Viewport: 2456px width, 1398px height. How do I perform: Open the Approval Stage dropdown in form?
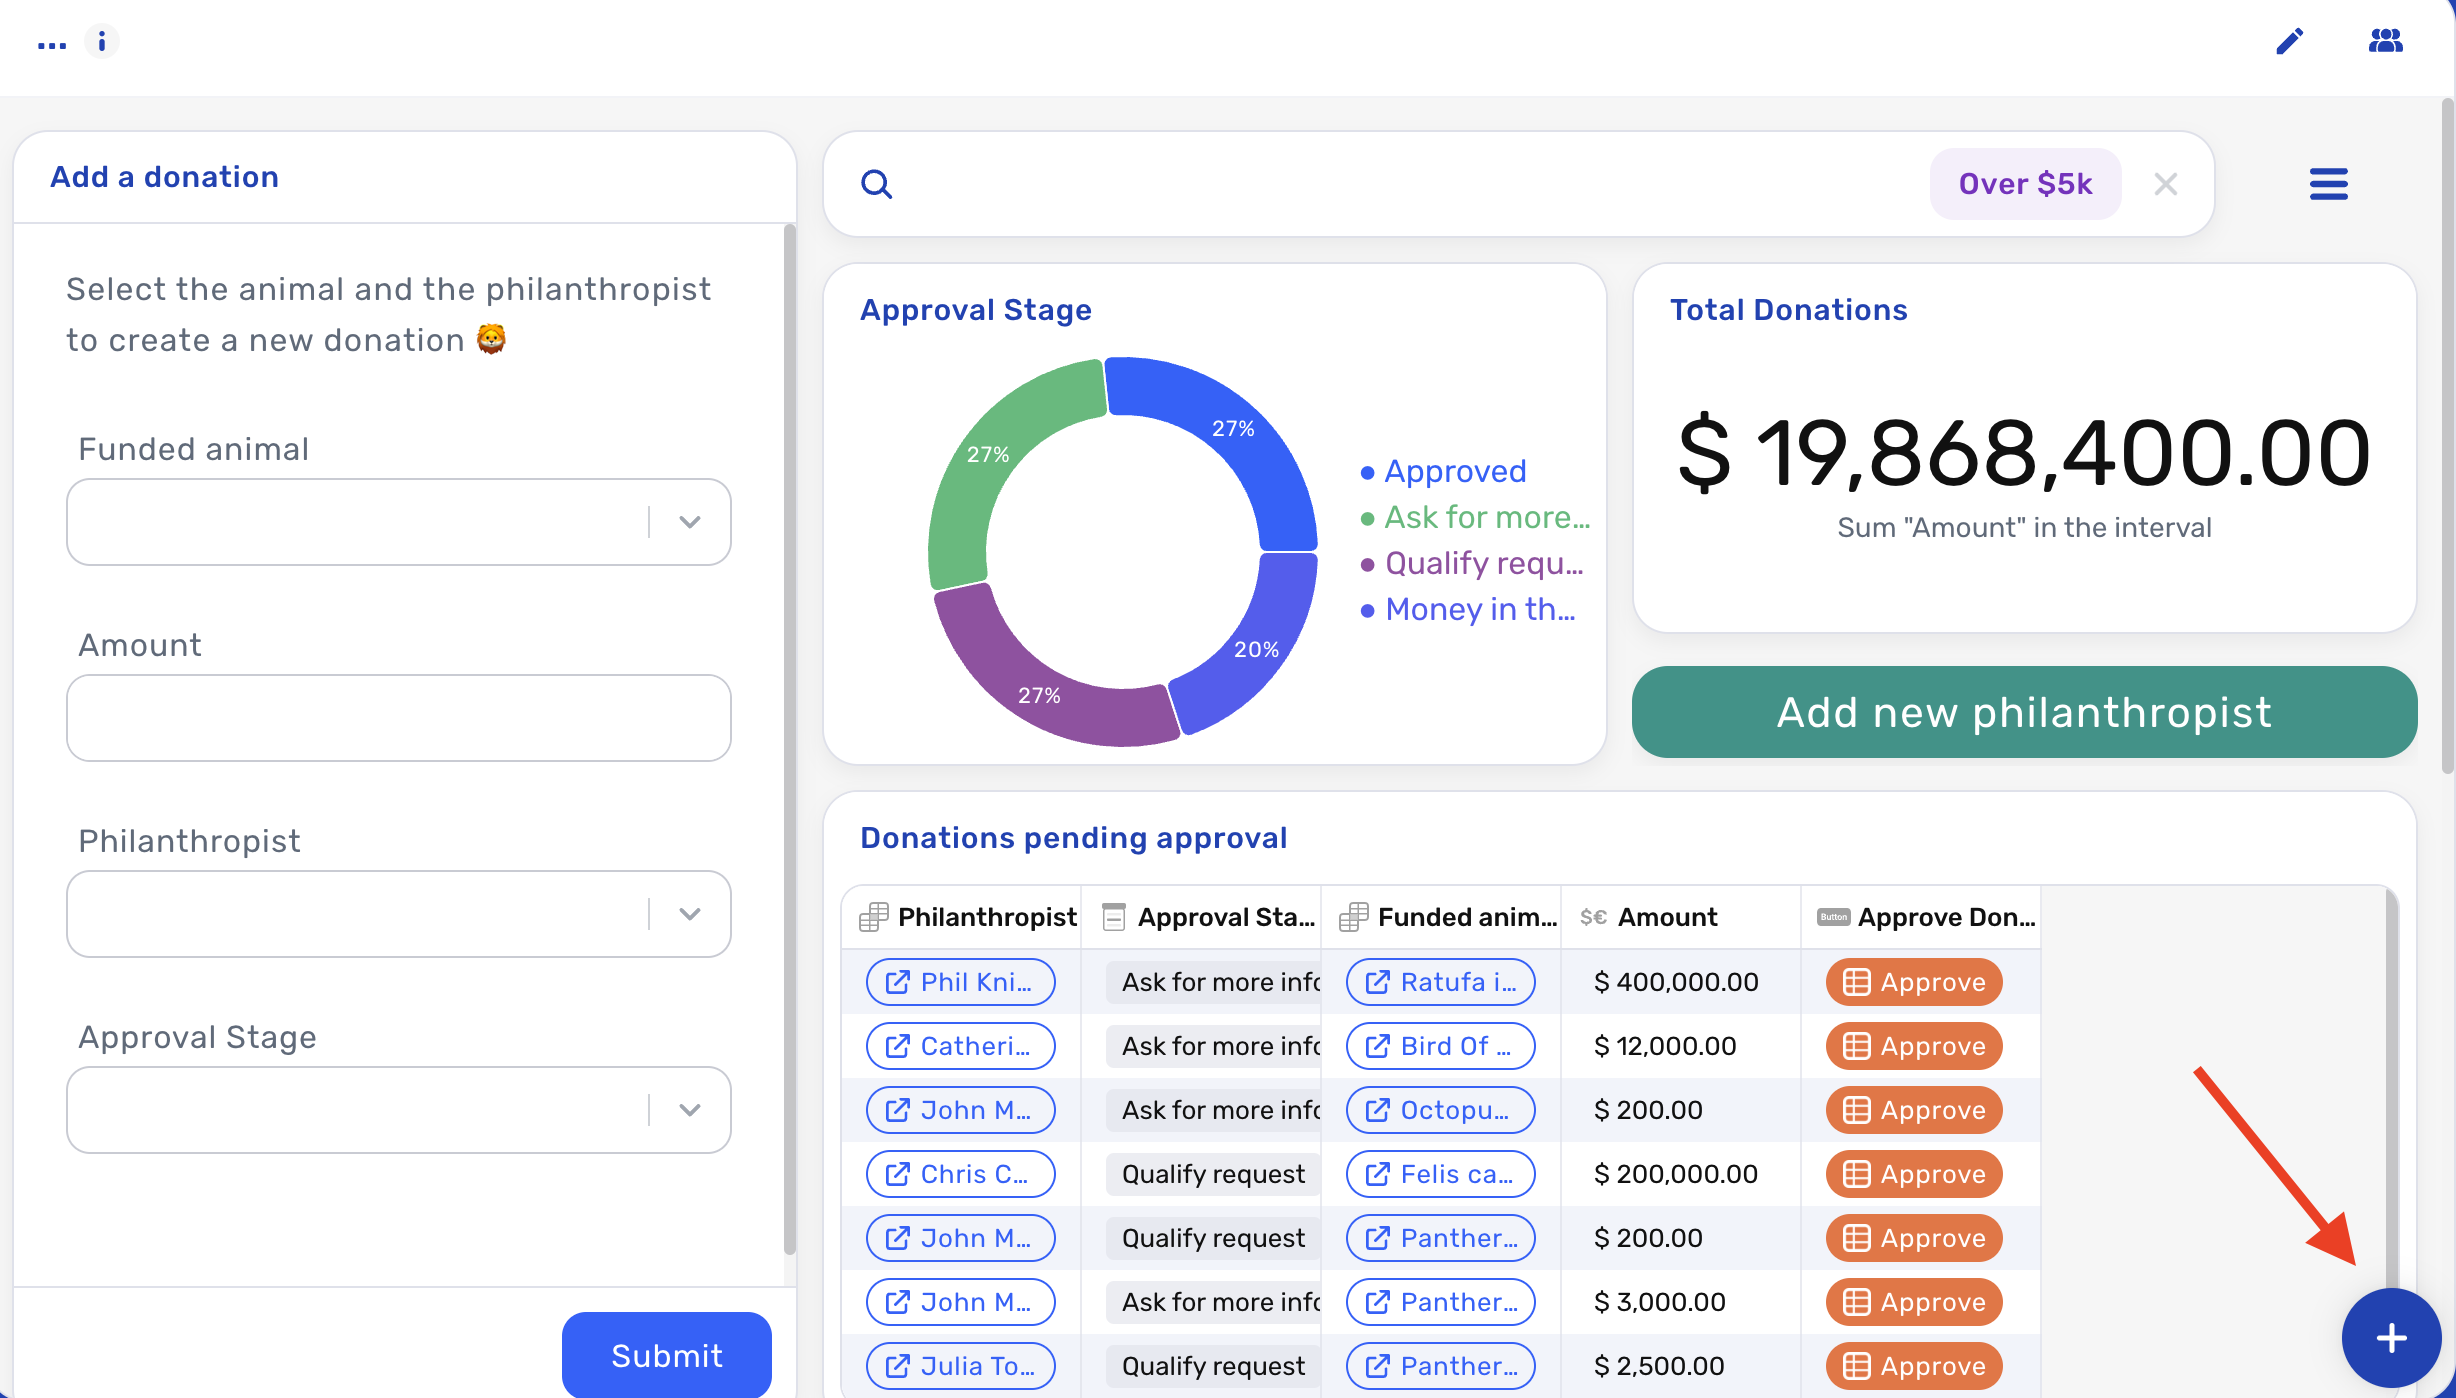click(x=398, y=1110)
